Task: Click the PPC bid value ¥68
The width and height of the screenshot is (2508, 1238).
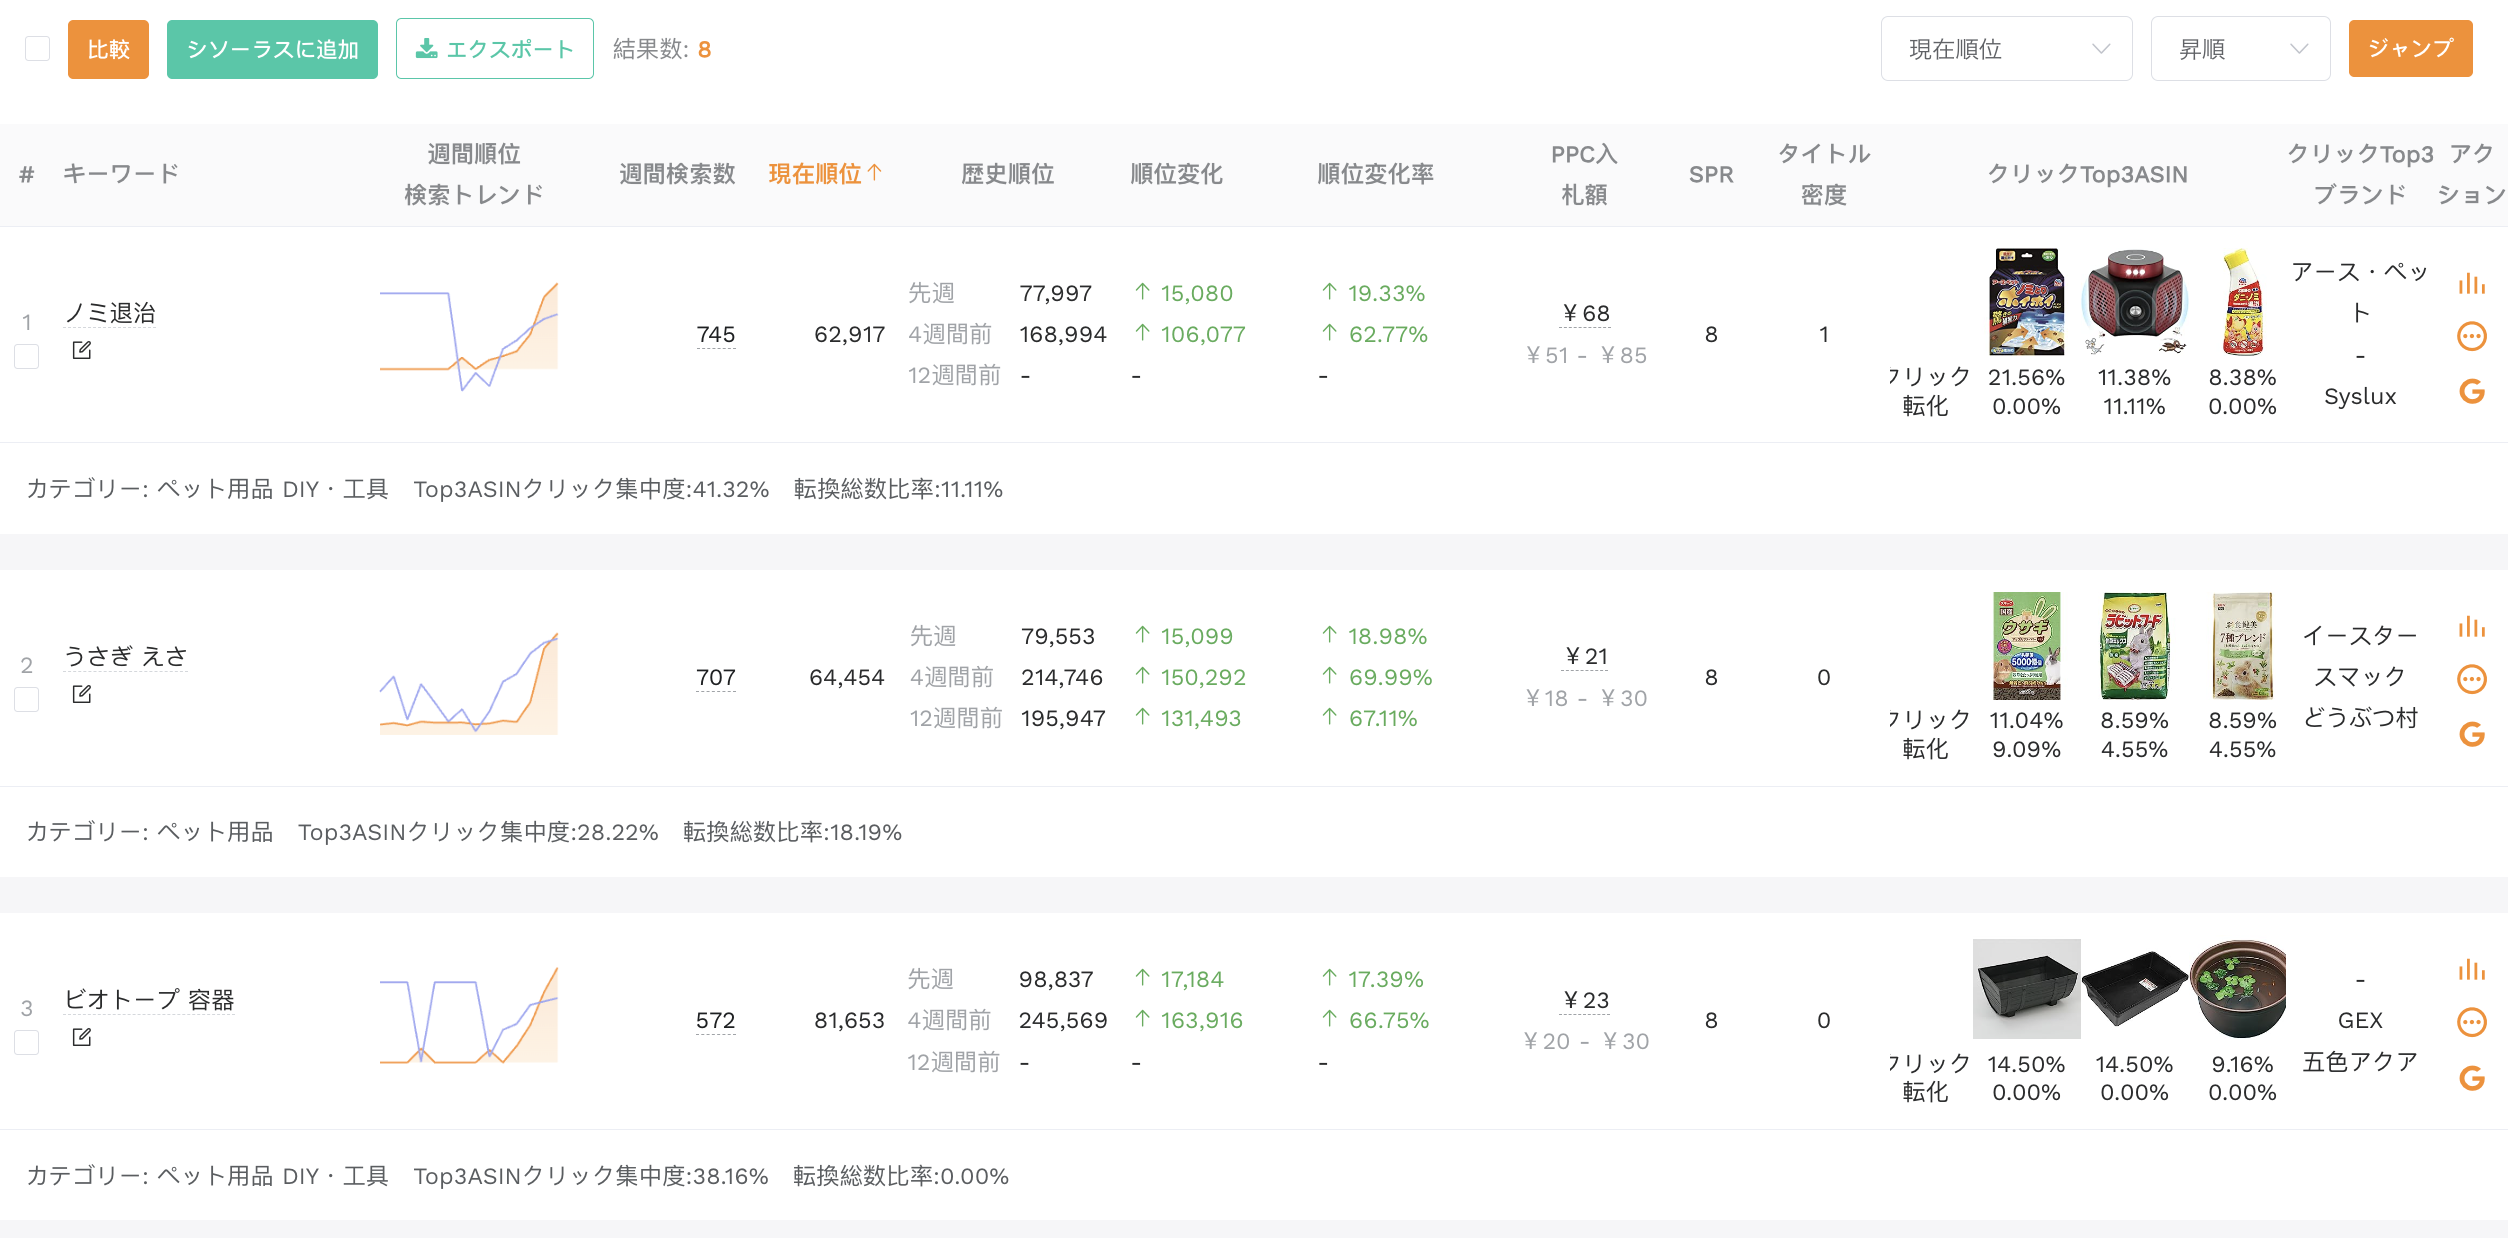Action: pyautogui.click(x=1586, y=313)
